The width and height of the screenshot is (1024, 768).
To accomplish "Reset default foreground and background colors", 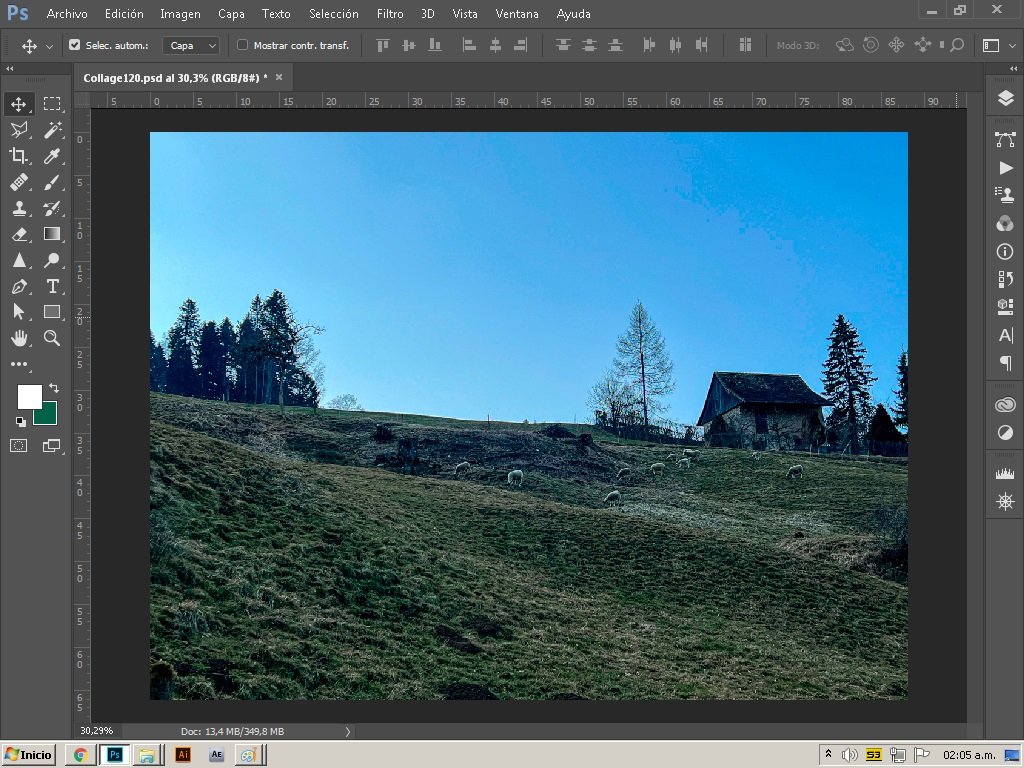I will click(x=21, y=422).
